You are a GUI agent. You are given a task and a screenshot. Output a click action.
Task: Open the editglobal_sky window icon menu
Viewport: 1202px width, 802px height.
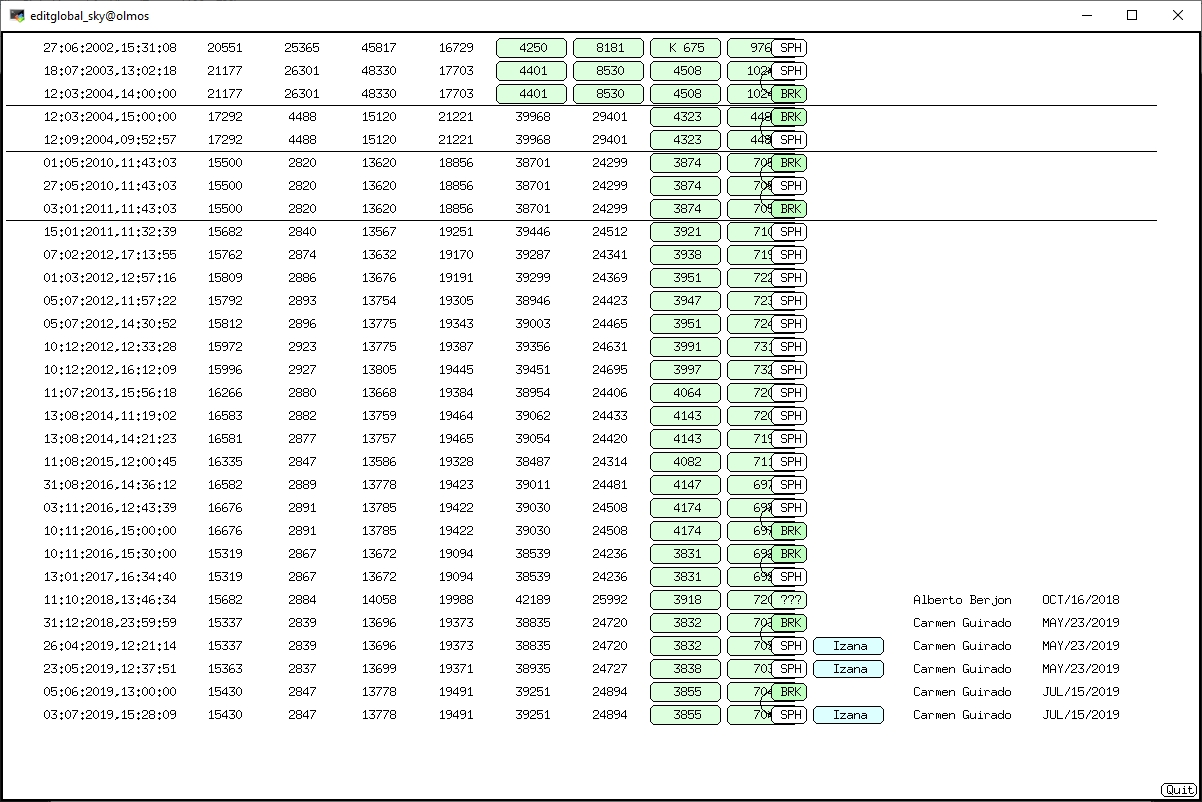click(x=17, y=16)
